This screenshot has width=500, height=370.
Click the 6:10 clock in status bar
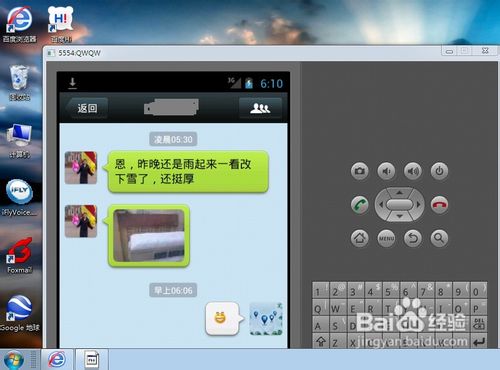click(x=271, y=84)
